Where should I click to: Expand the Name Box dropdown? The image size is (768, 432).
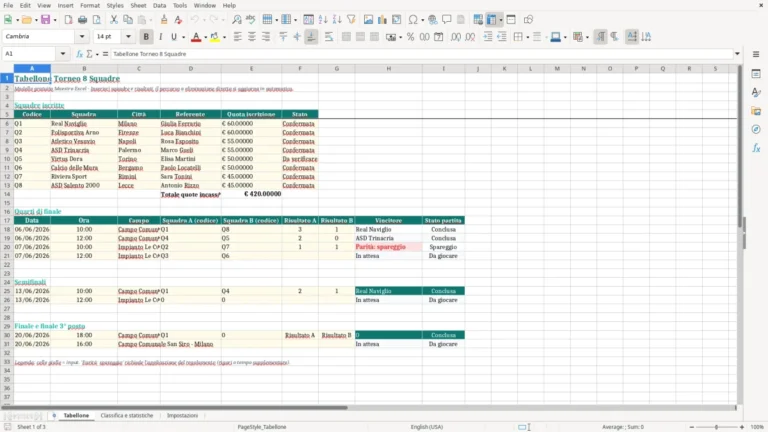(x=63, y=54)
